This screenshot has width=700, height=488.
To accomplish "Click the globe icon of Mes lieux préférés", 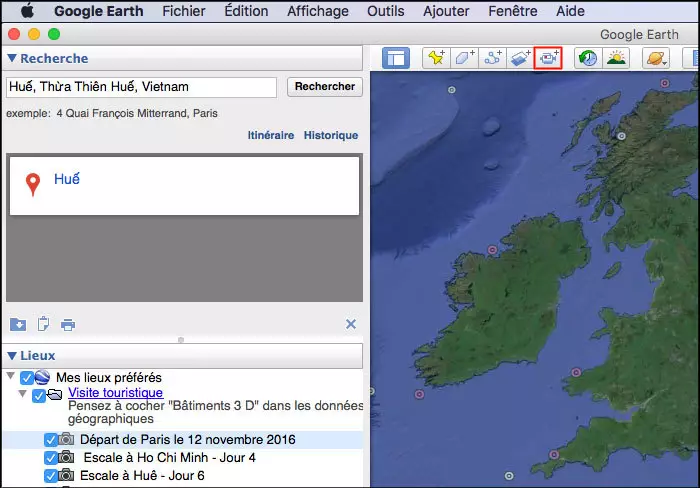I will 42,377.
